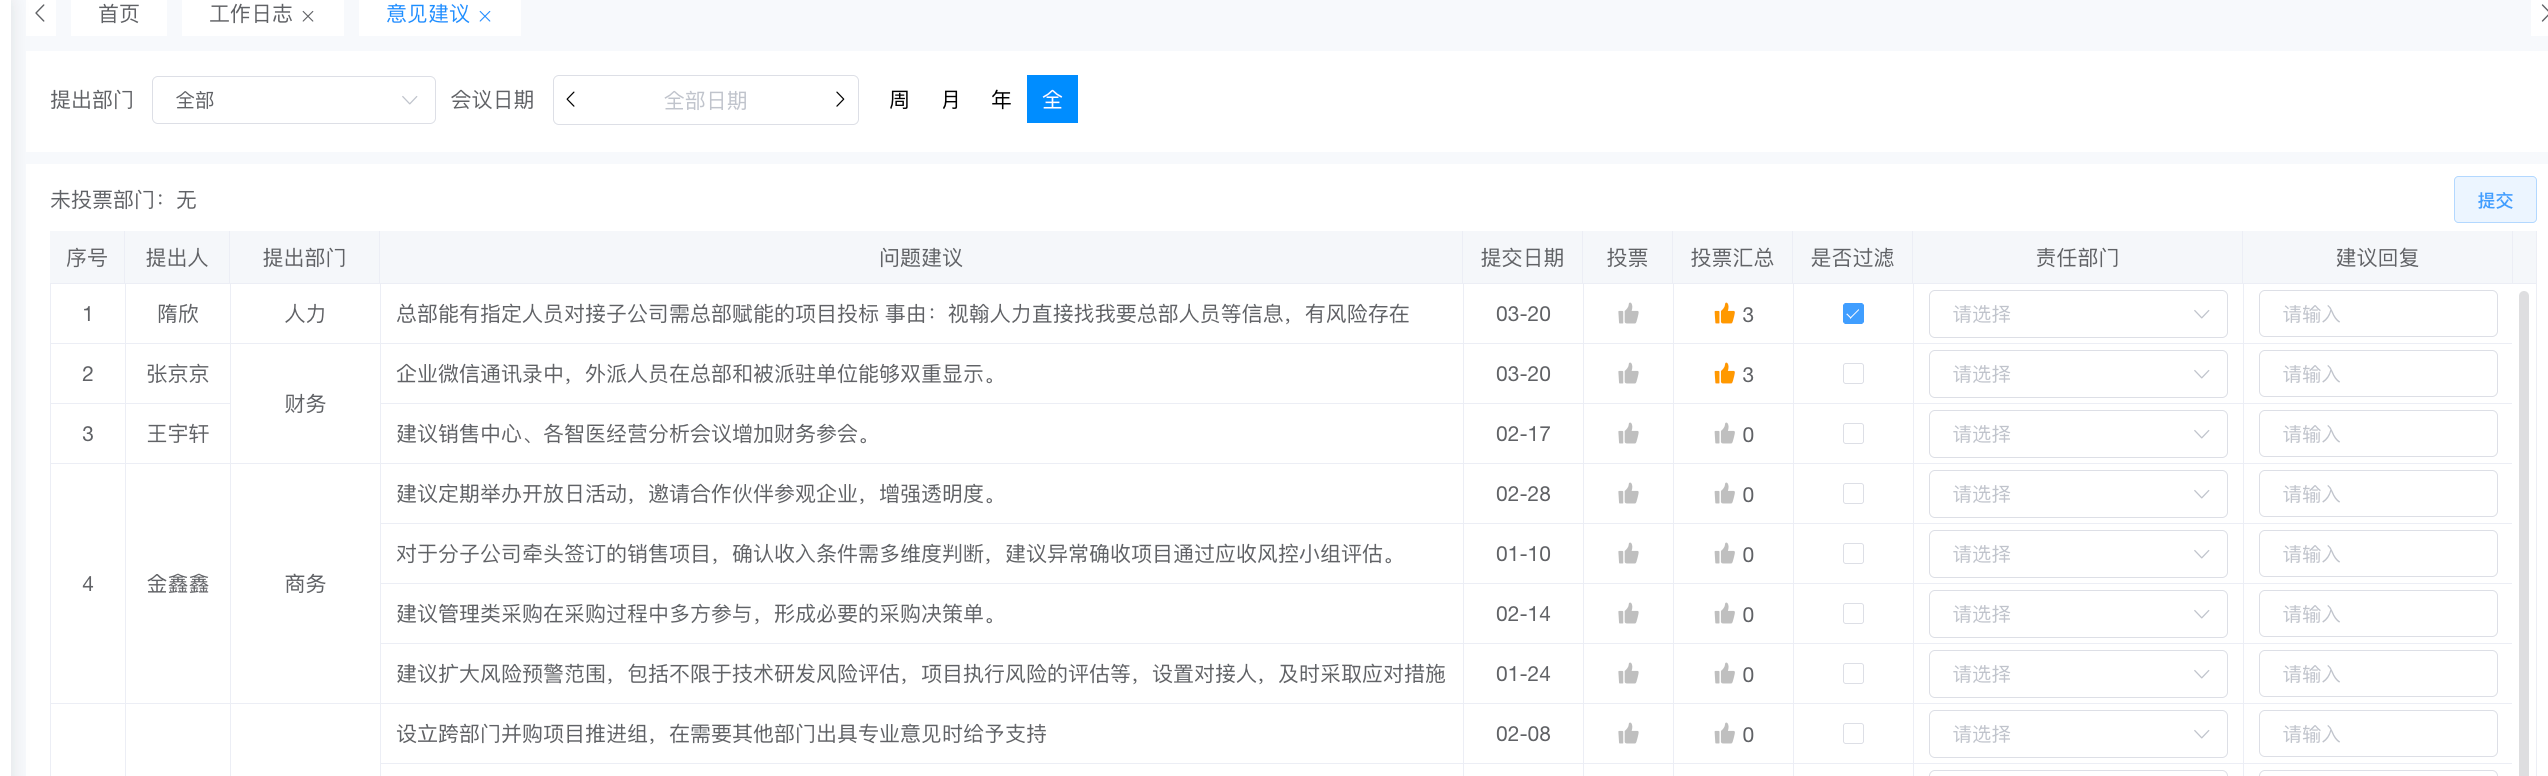2548x776 pixels.
Task: Expand 责任部门 dropdown for the 02-14 suggestion
Action: point(2077,614)
